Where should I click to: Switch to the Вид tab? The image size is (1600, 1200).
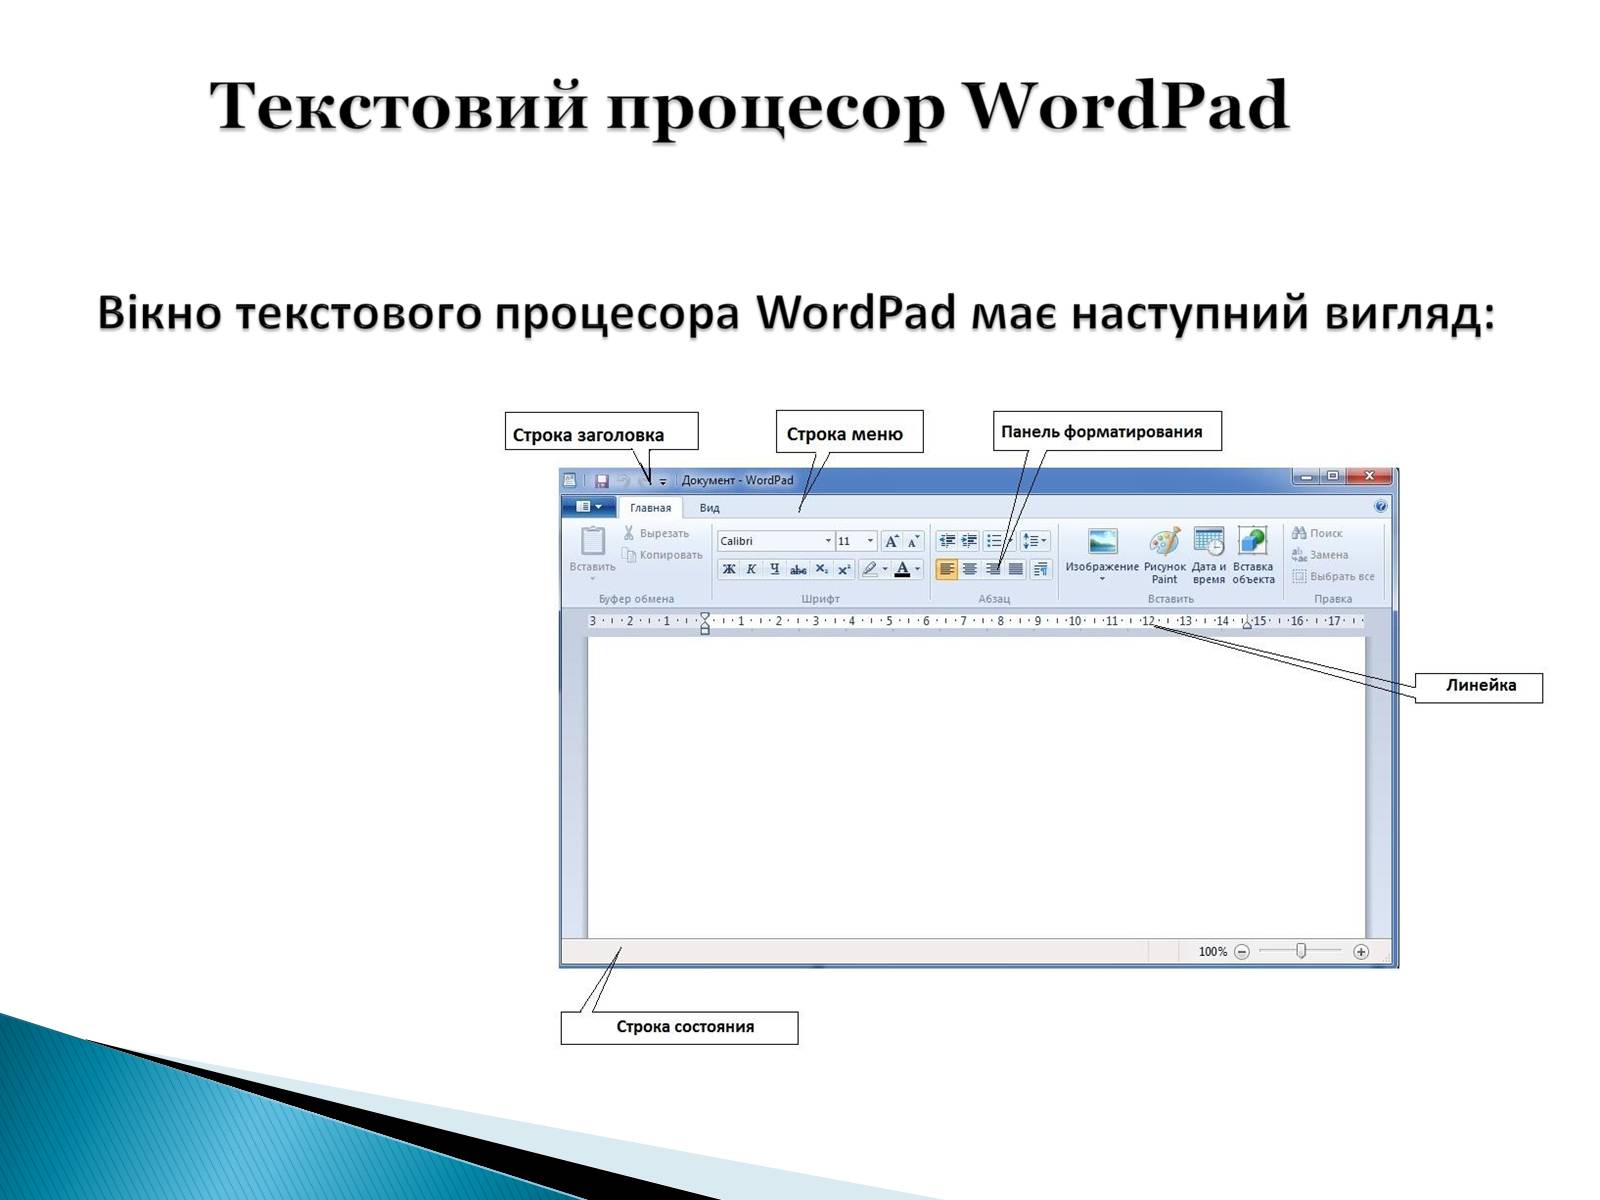point(709,508)
